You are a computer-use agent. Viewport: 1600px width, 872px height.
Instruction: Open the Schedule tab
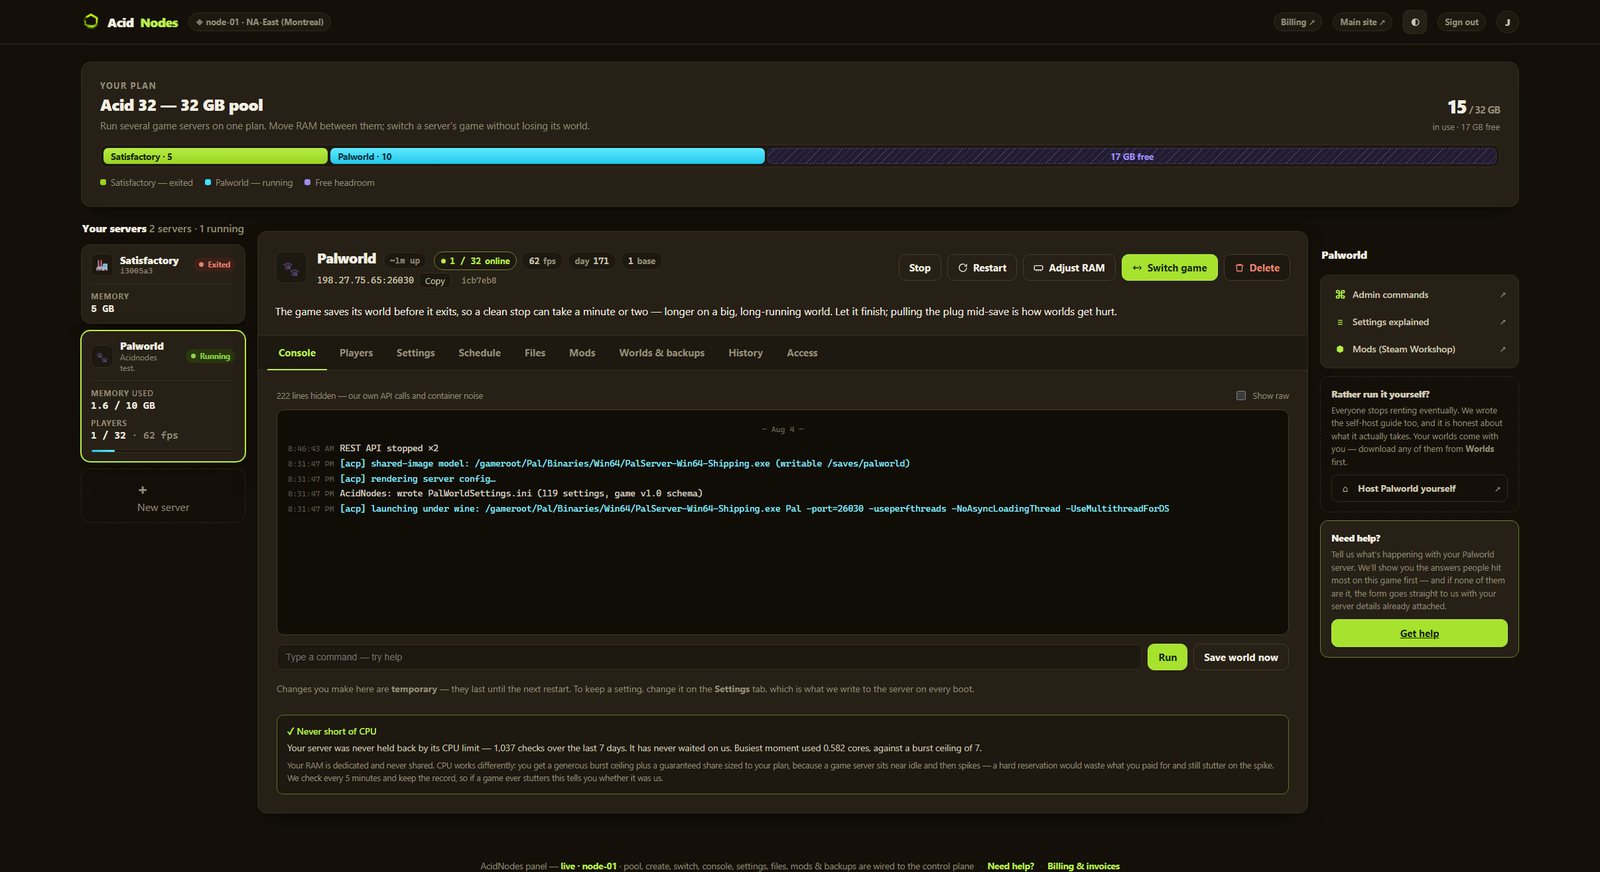479,353
